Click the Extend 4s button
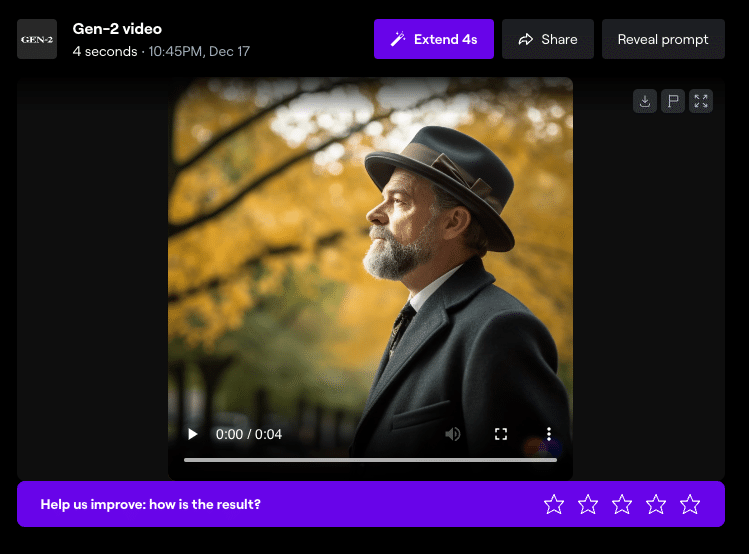 [434, 39]
